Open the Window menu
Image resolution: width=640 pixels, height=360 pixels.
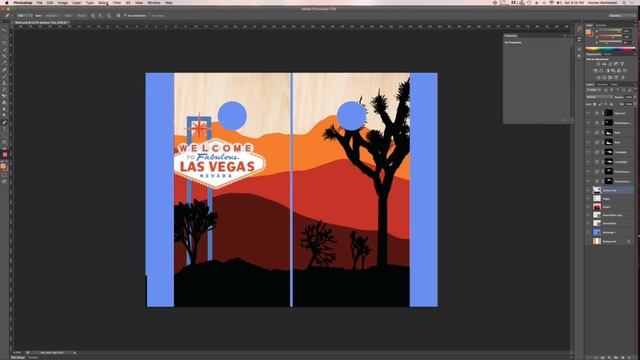click(153, 3)
